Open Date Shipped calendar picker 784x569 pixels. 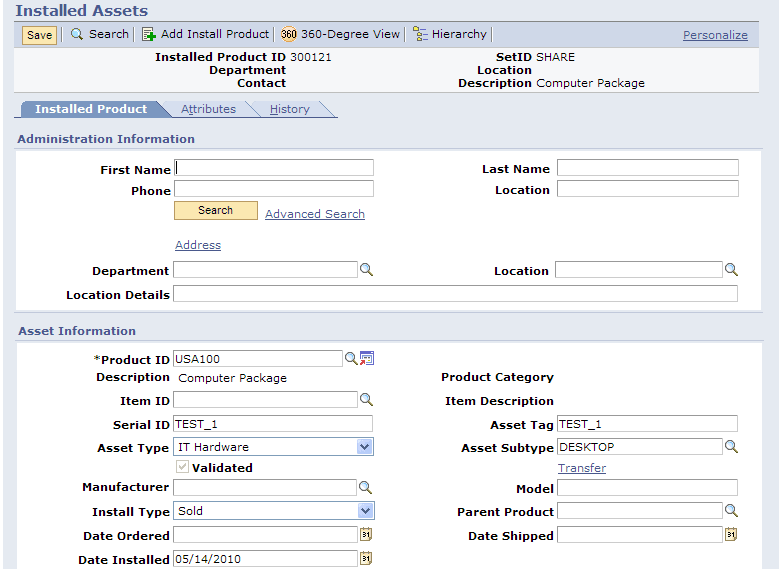tap(731, 534)
